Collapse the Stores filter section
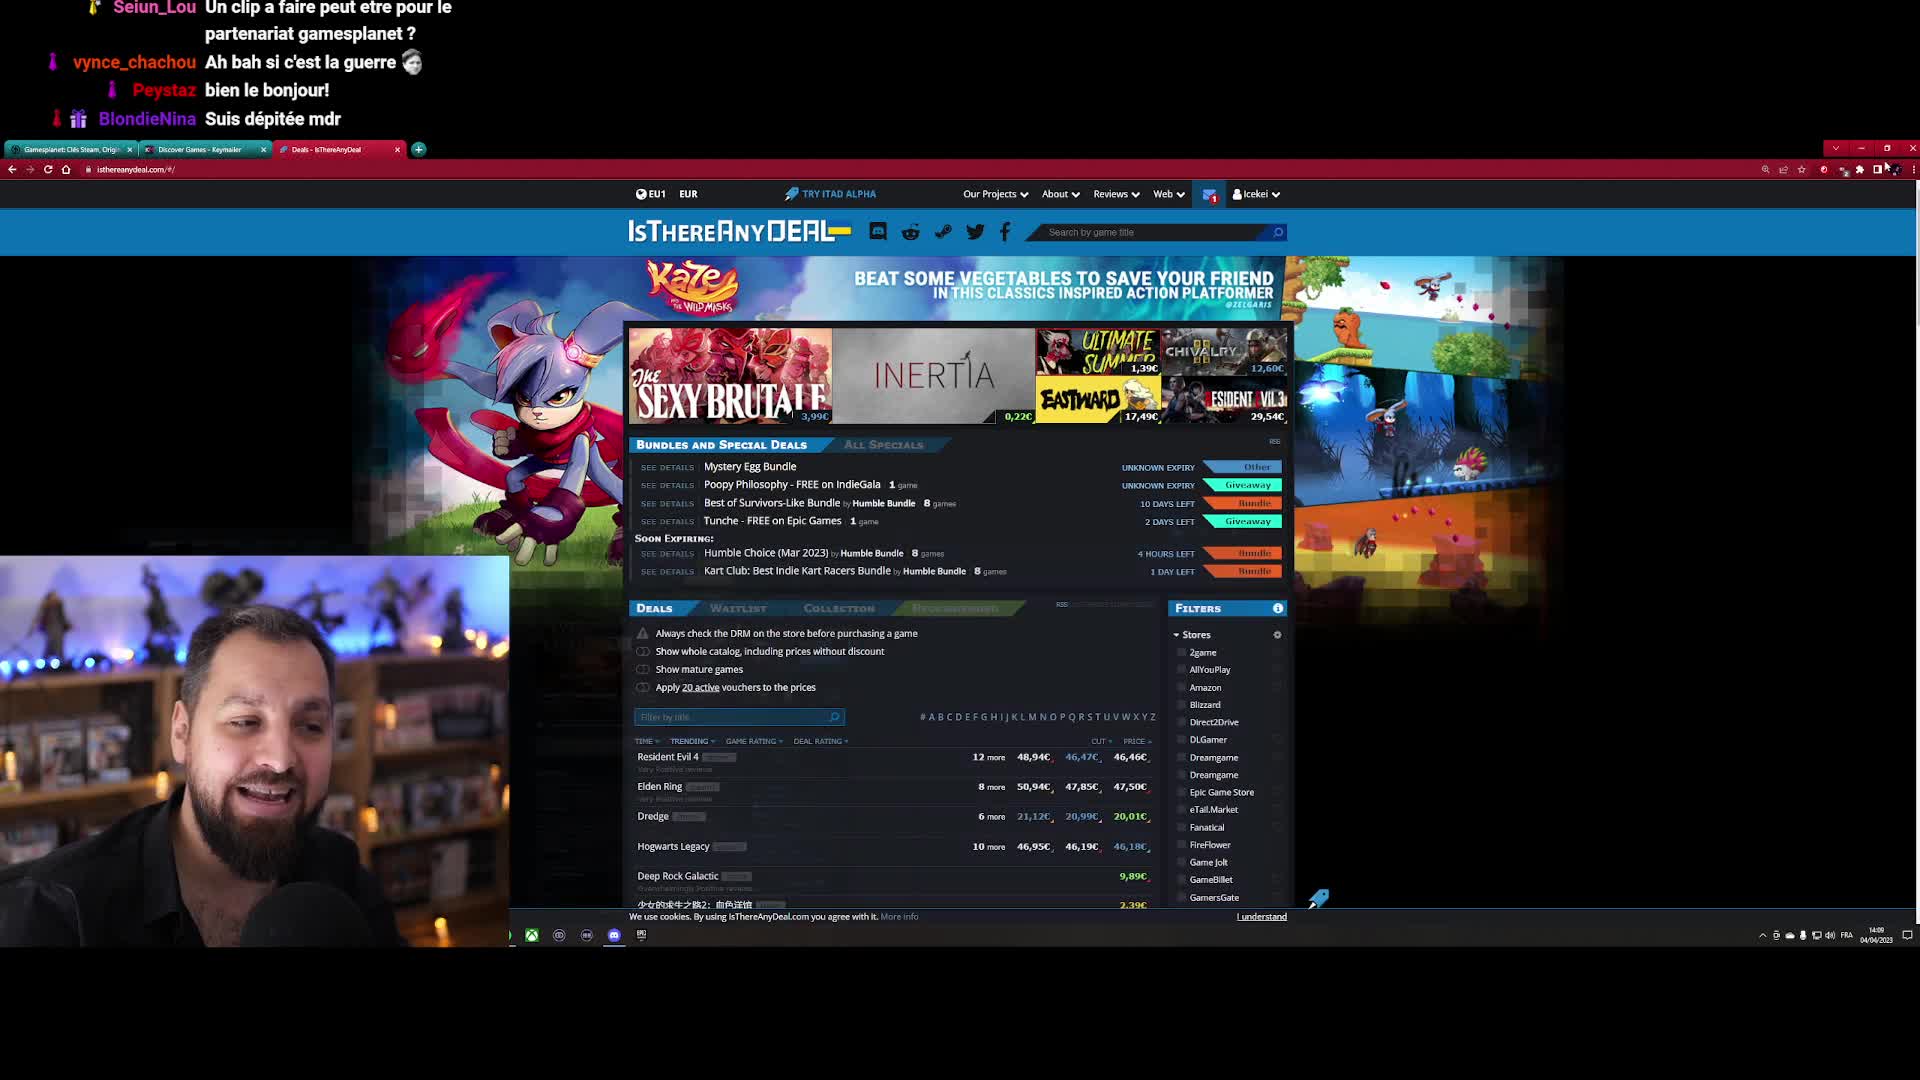The height and width of the screenshot is (1080, 1920). [1191, 635]
